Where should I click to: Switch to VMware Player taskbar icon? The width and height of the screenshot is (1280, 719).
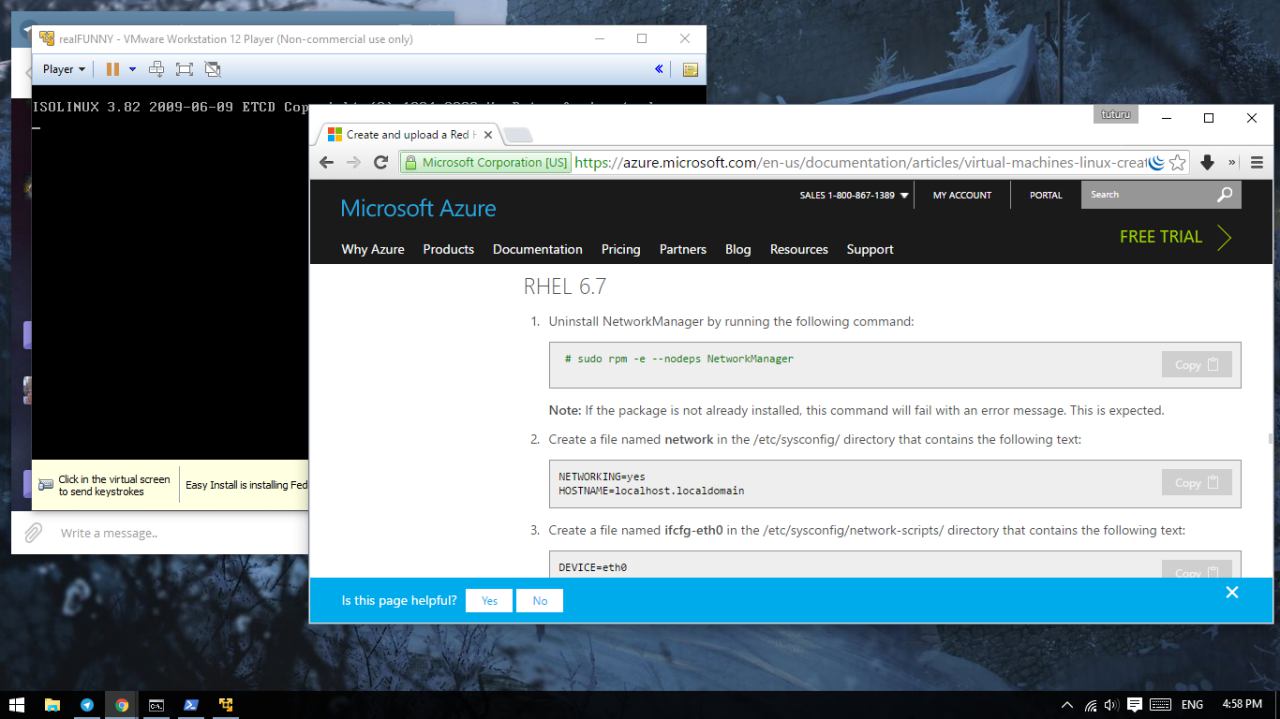click(x=225, y=705)
